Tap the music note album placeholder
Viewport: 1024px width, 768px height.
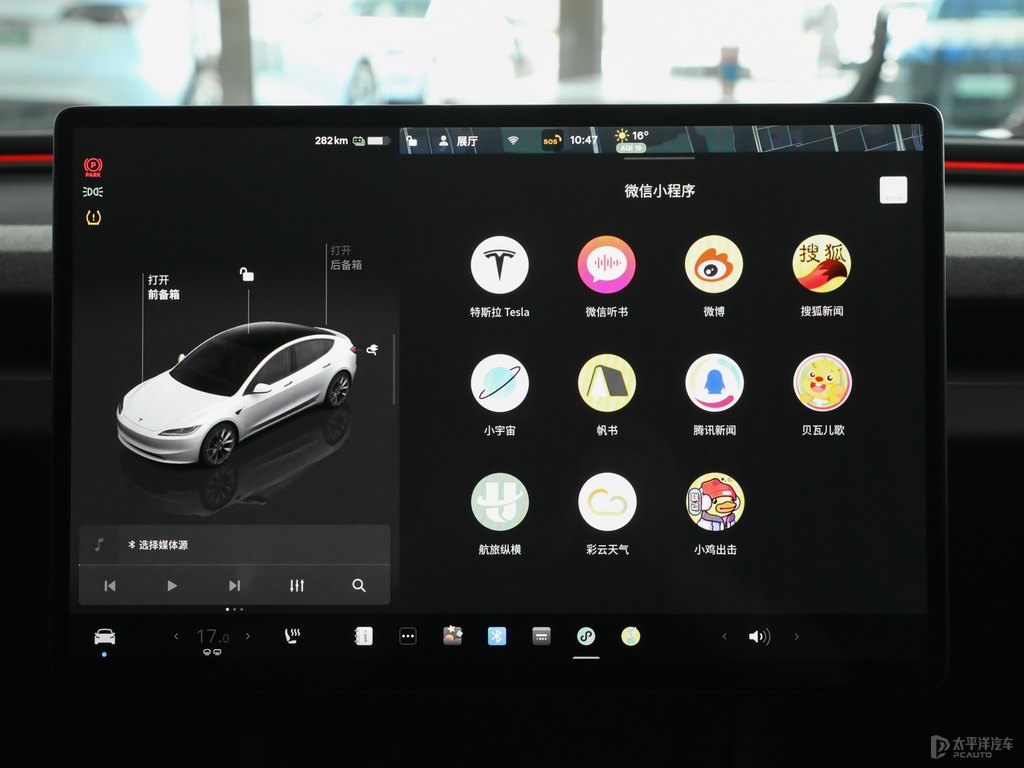(99, 545)
